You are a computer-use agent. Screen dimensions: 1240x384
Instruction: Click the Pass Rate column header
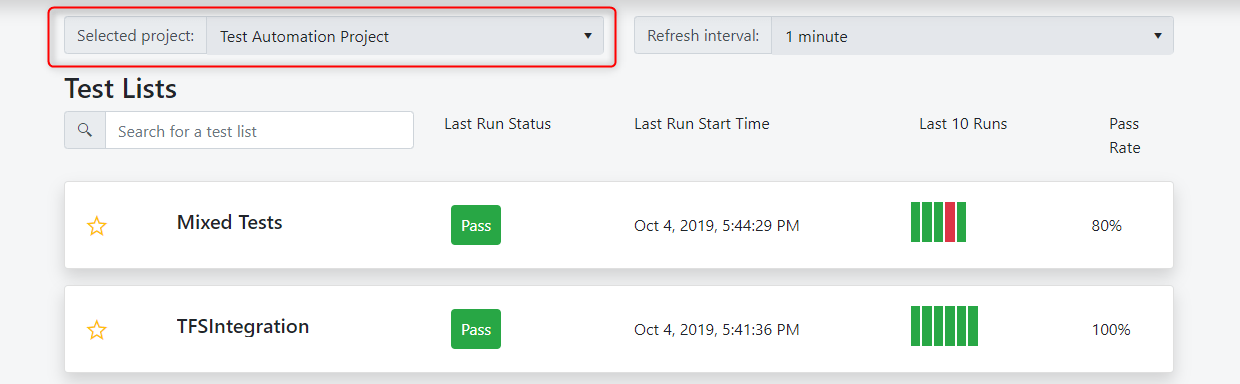pyautogui.click(x=1125, y=136)
